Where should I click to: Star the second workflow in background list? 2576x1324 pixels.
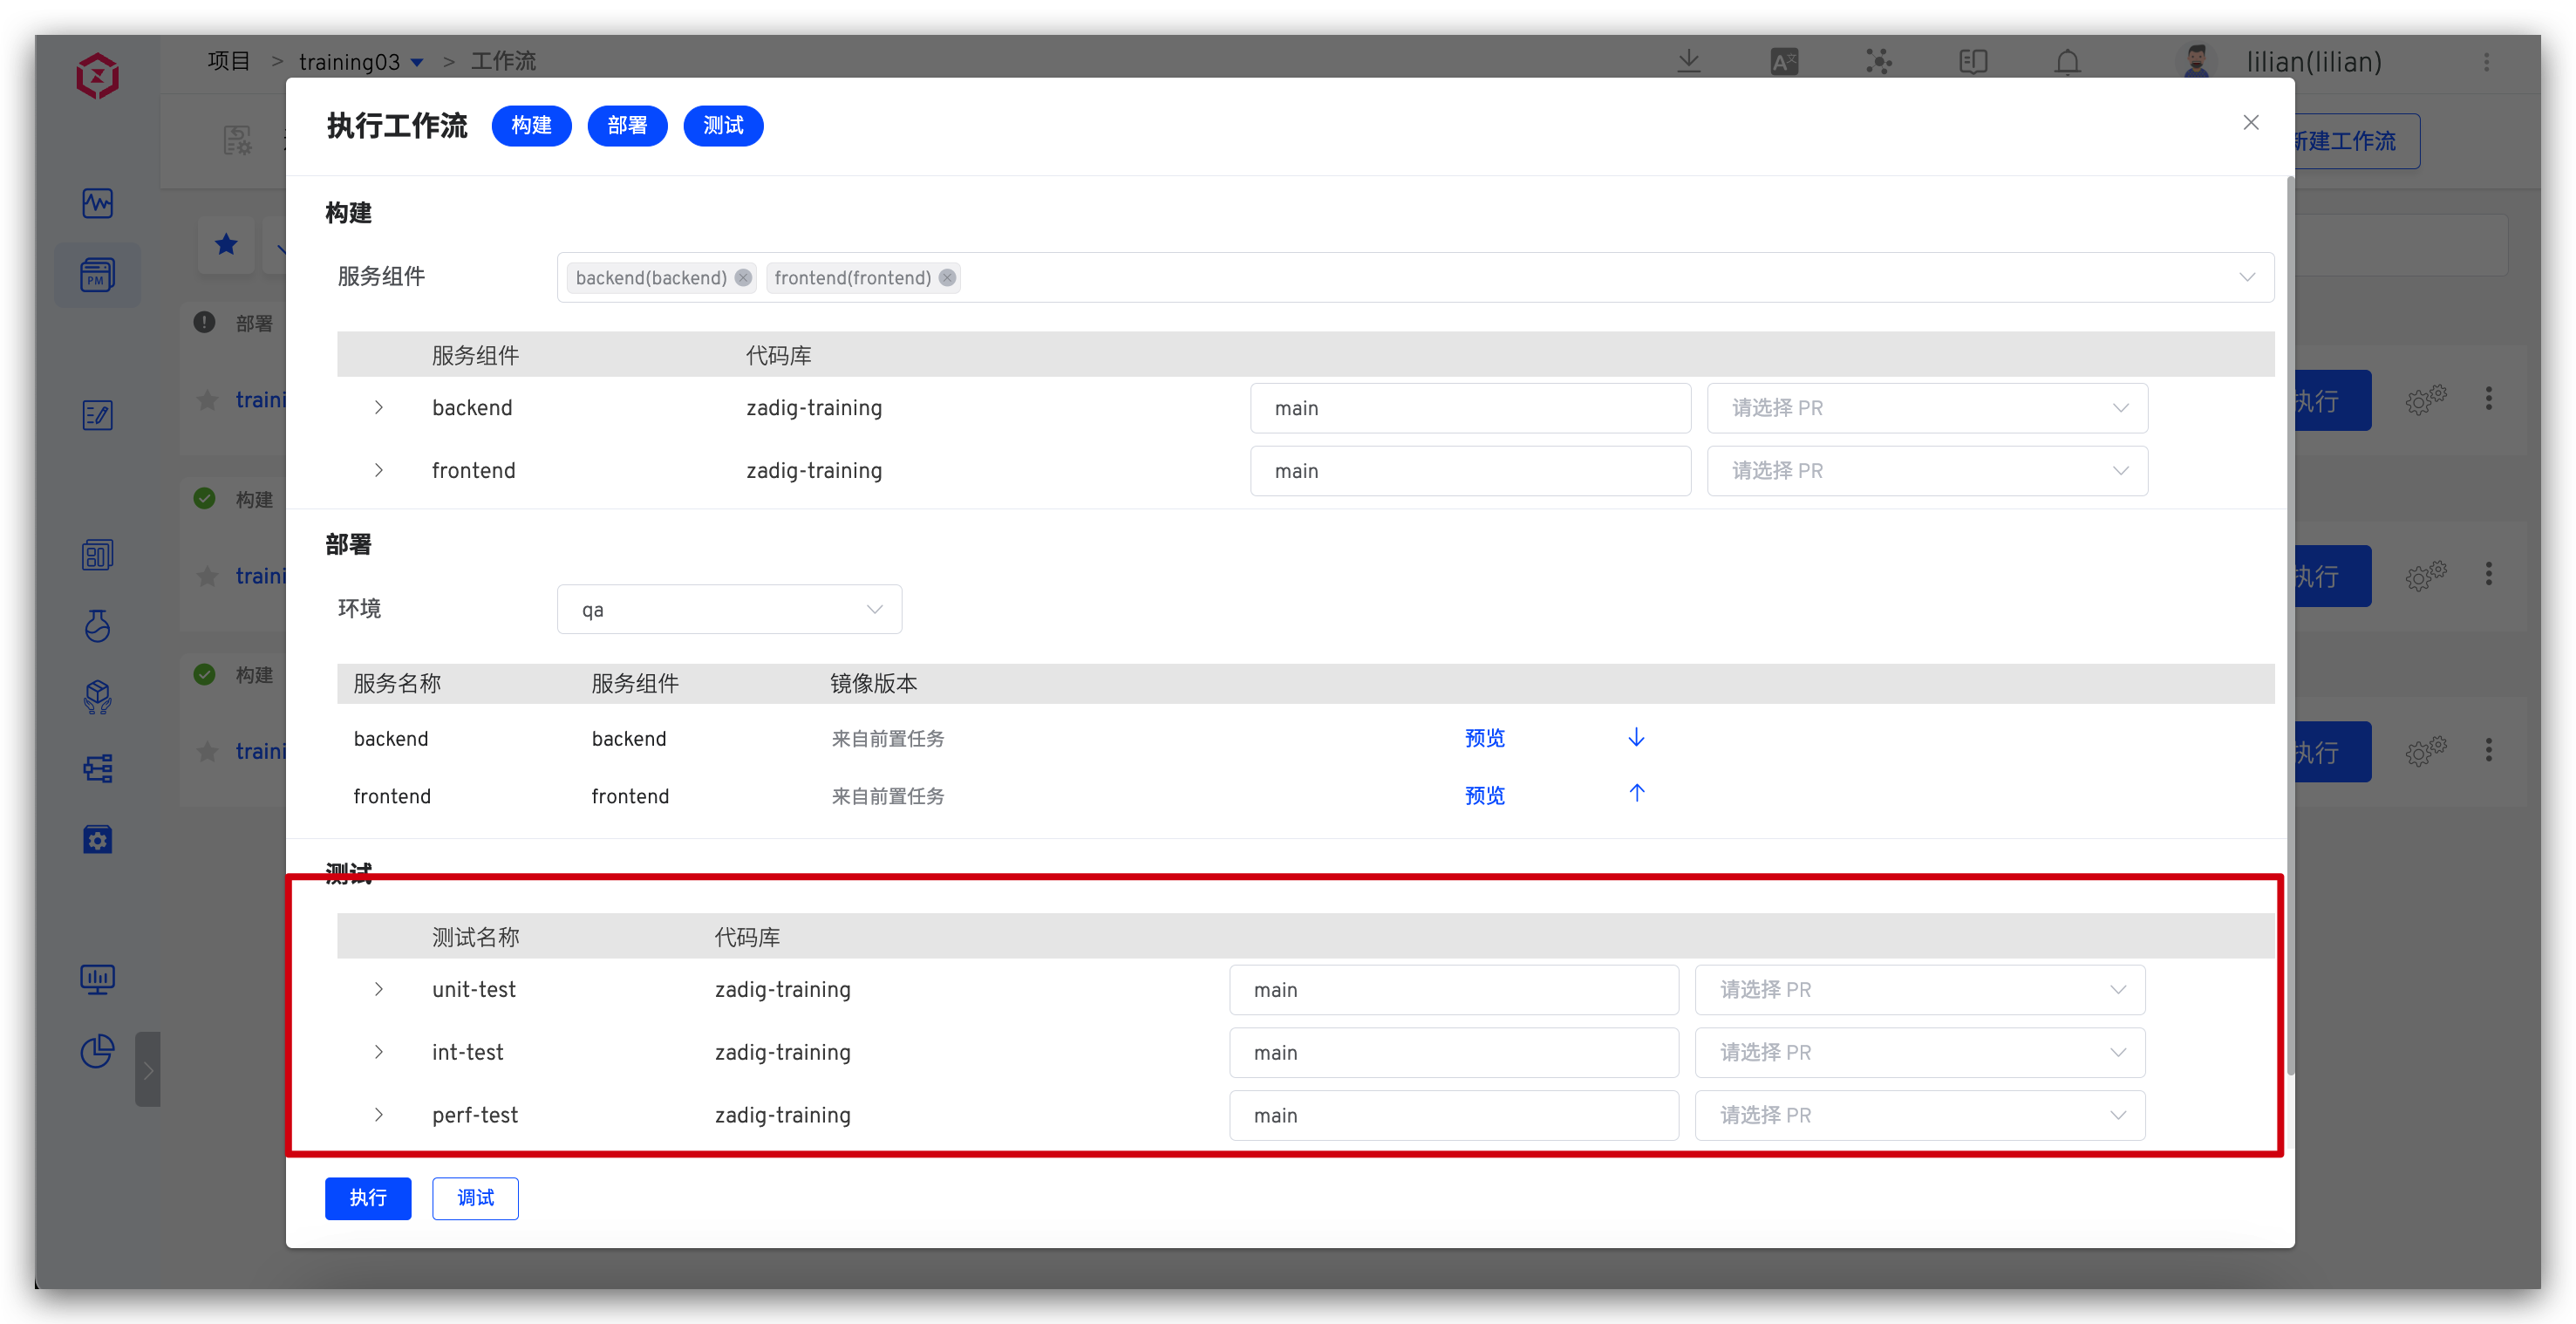tap(207, 576)
